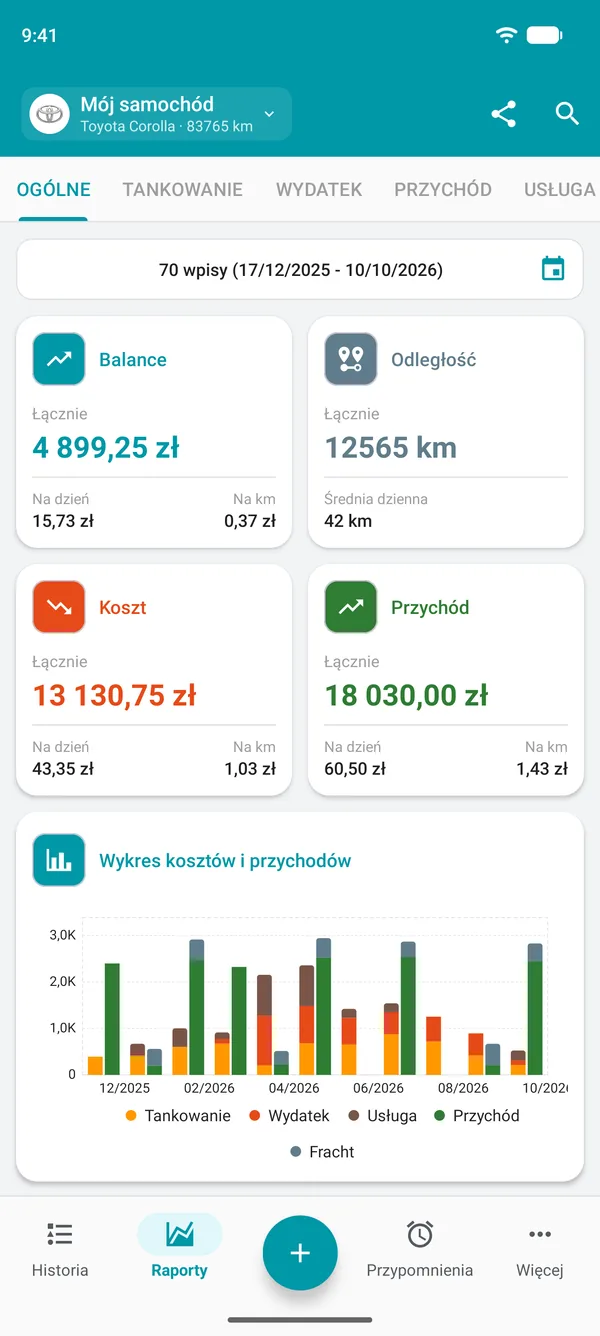Click Balance per-km value 0,37 zł

pyautogui.click(x=250, y=521)
